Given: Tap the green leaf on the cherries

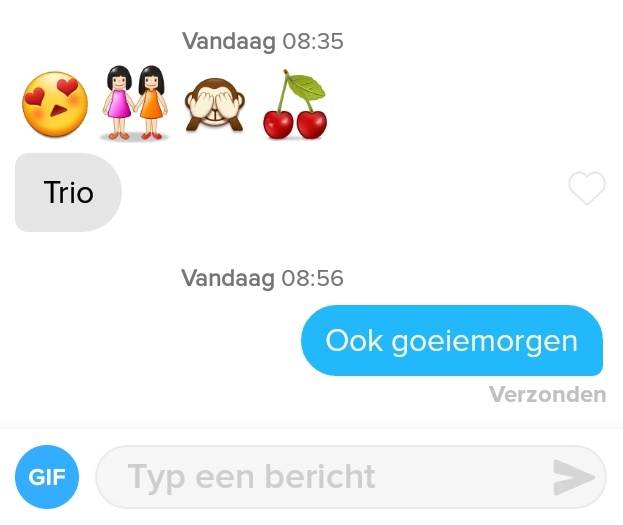Looking at the screenshot, I should click(x=306, y=87).
